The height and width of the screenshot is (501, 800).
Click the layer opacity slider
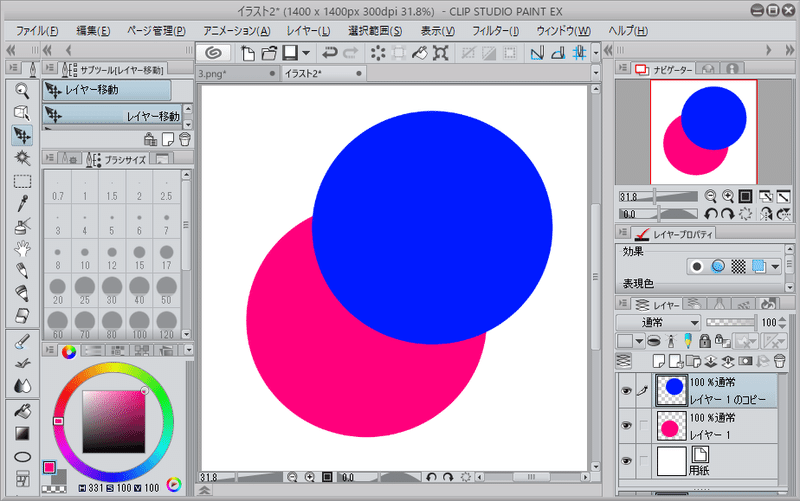coord(732,322)
